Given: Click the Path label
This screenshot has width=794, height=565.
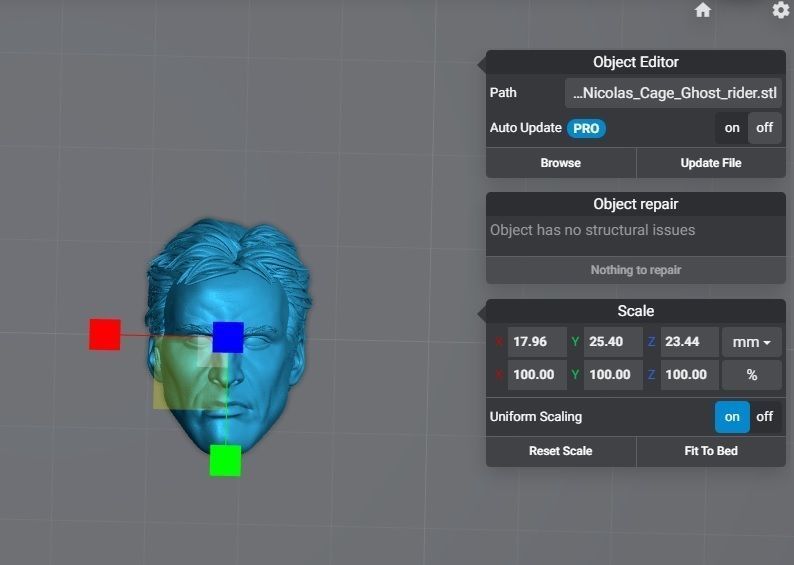Looking at the screenshot, I should click(x=503, y=93).
